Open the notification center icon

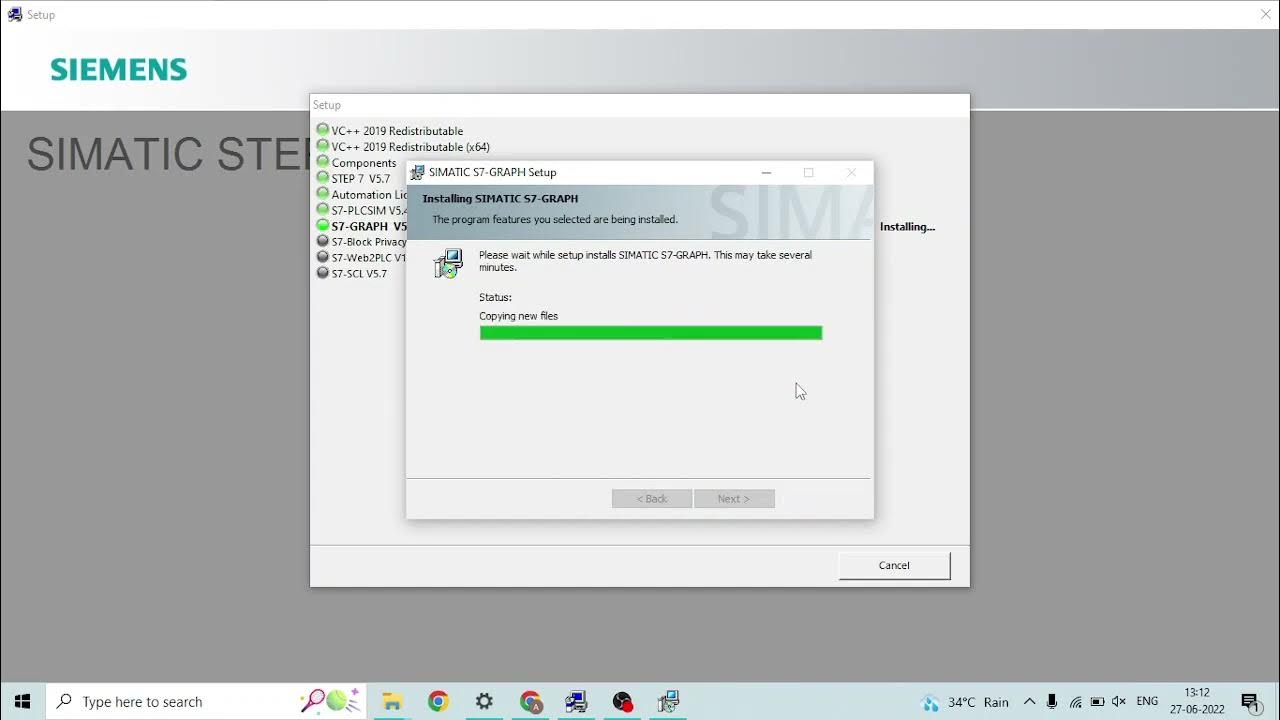(x=1250, y=702)
